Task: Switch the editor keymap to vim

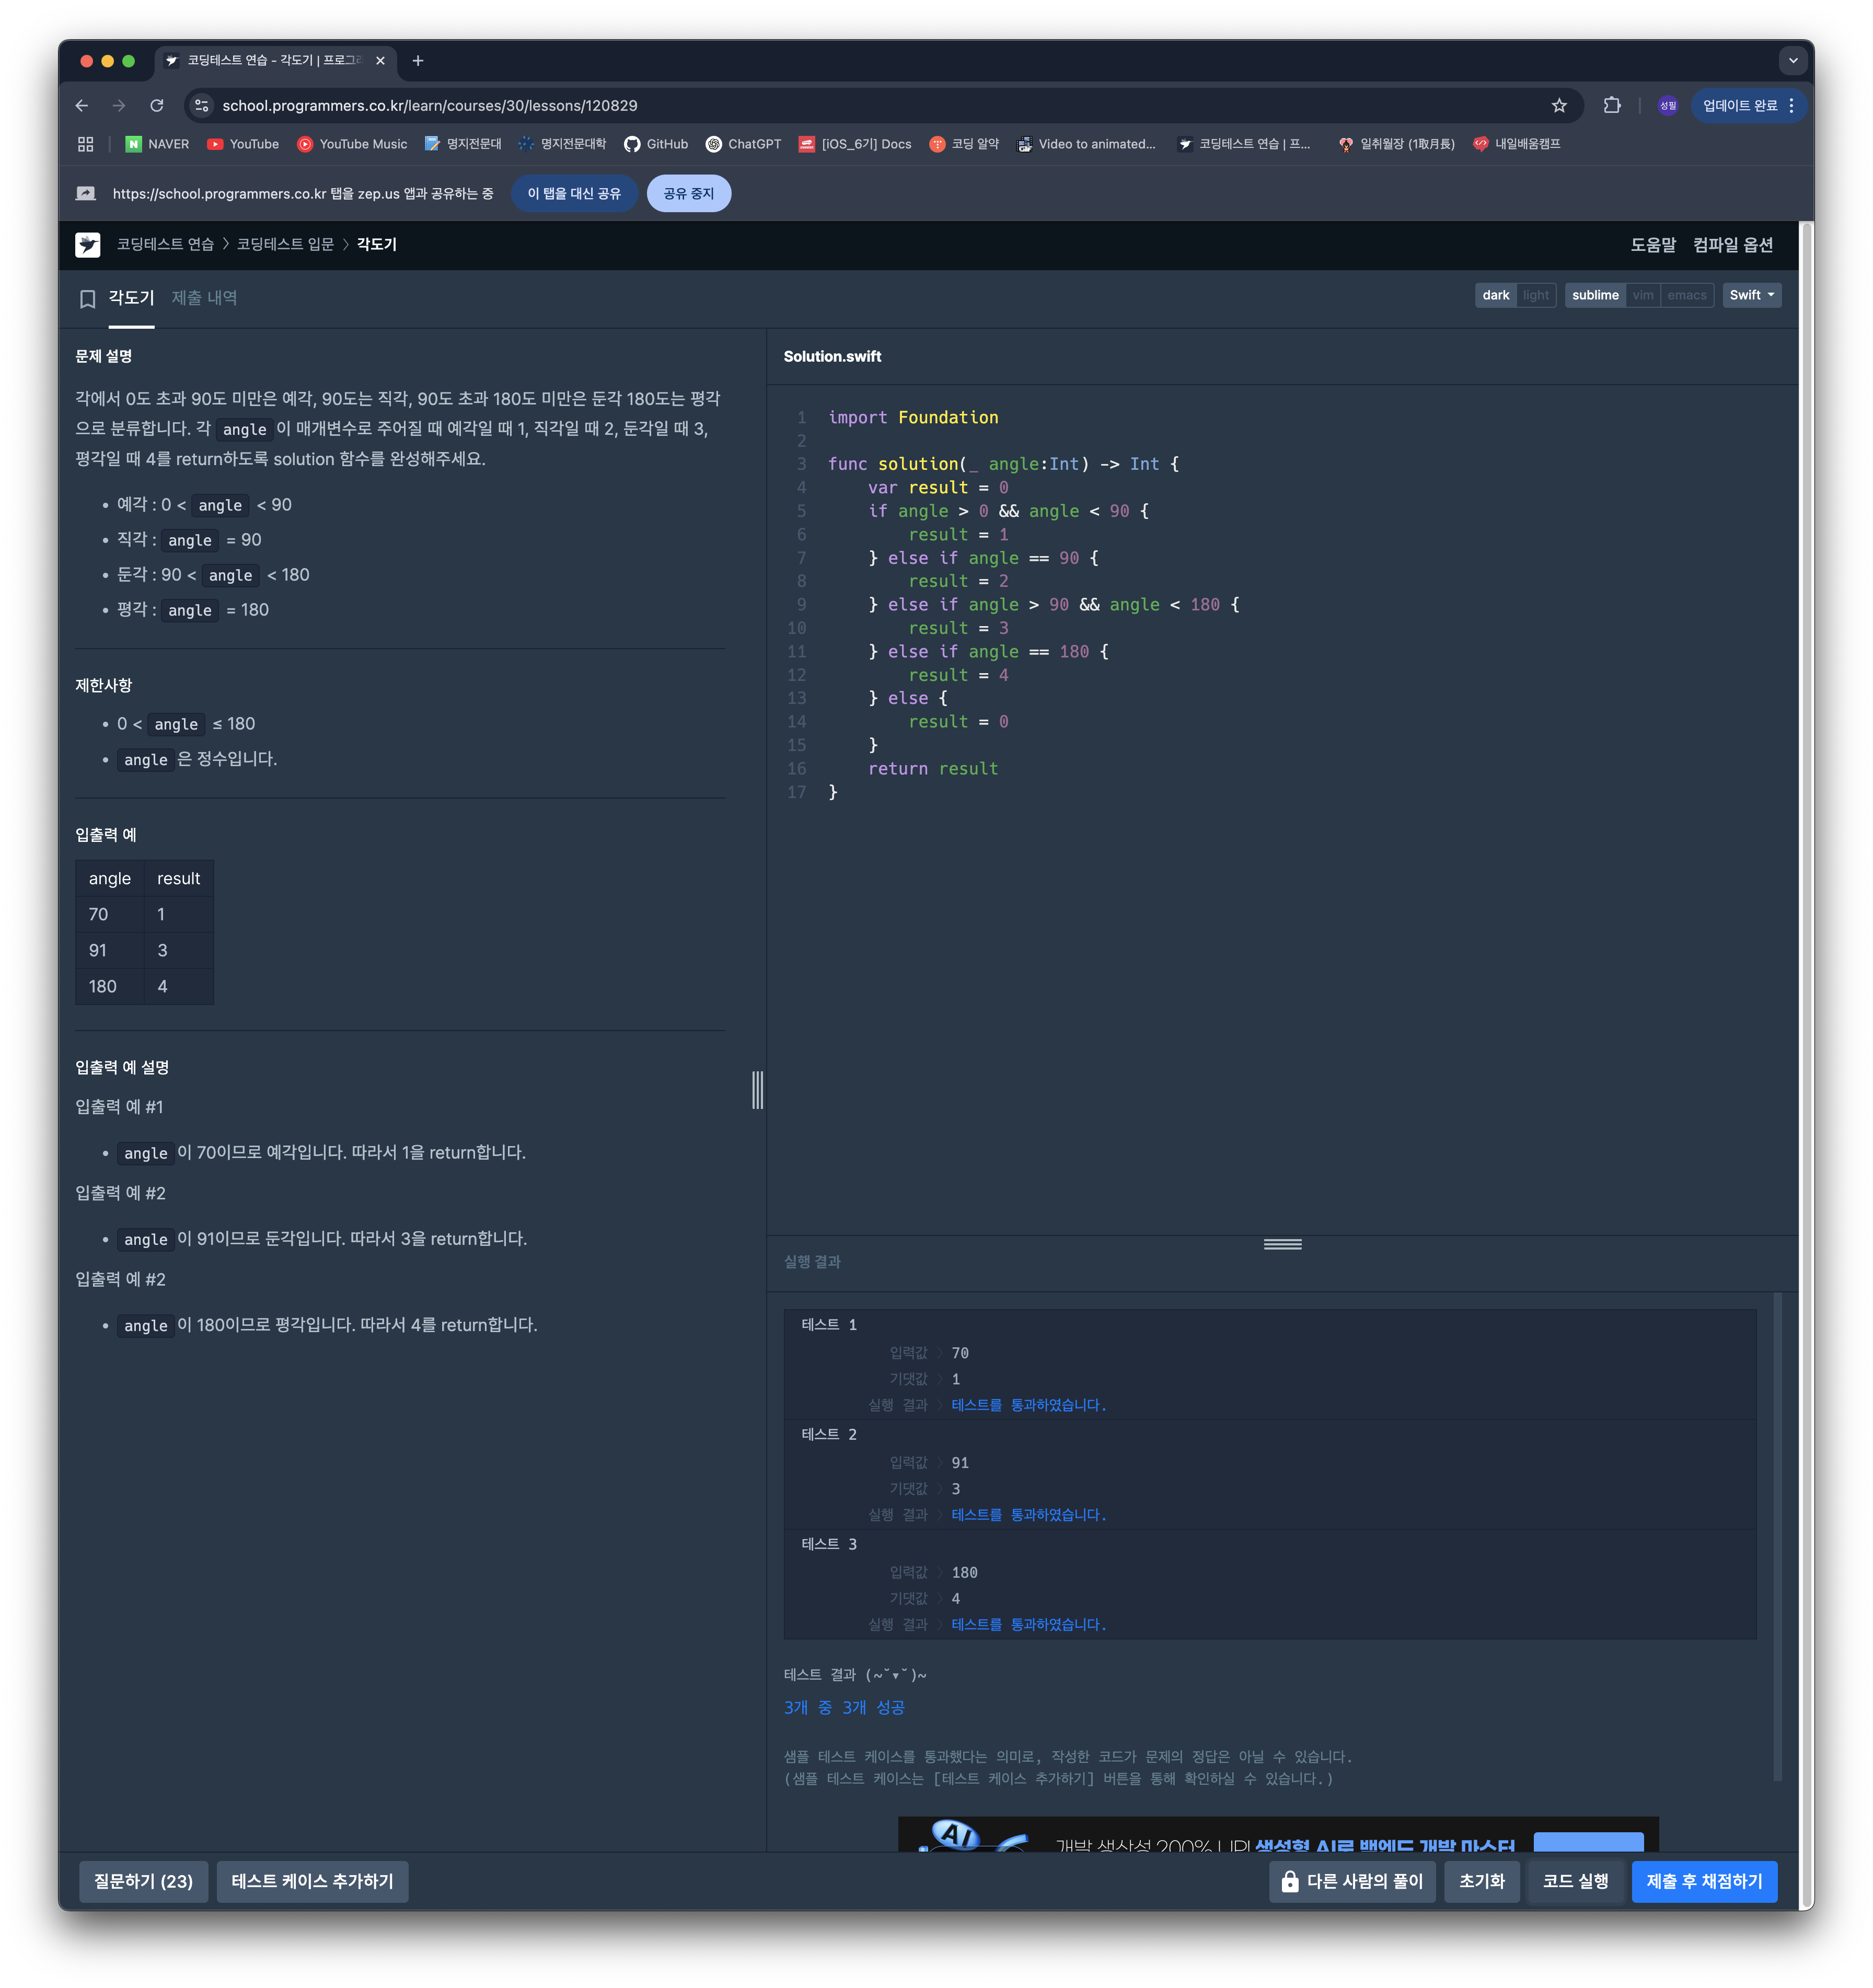Action: tap(1642, 295)
